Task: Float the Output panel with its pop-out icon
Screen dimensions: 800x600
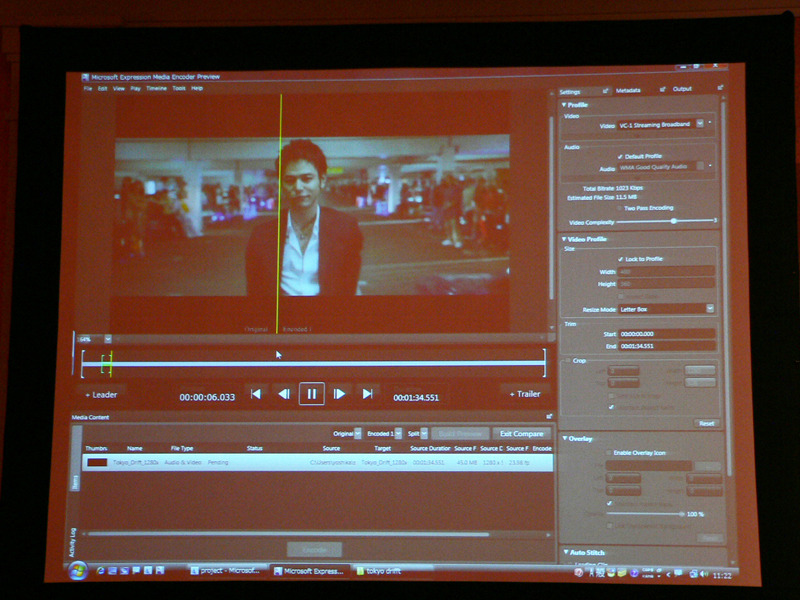Action: [x=720, y=88]
